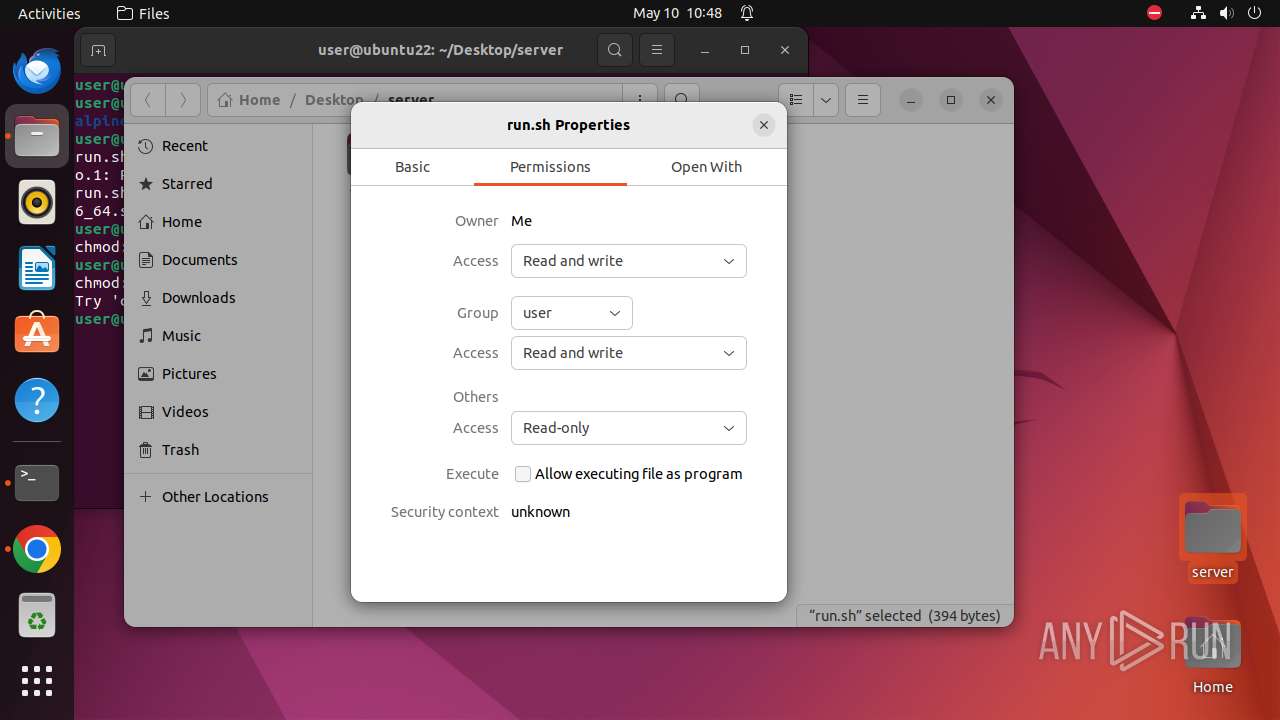Open the Owner Access dropdown
This screenshot has width=1280, height=720.
click(x=628, y=261)
